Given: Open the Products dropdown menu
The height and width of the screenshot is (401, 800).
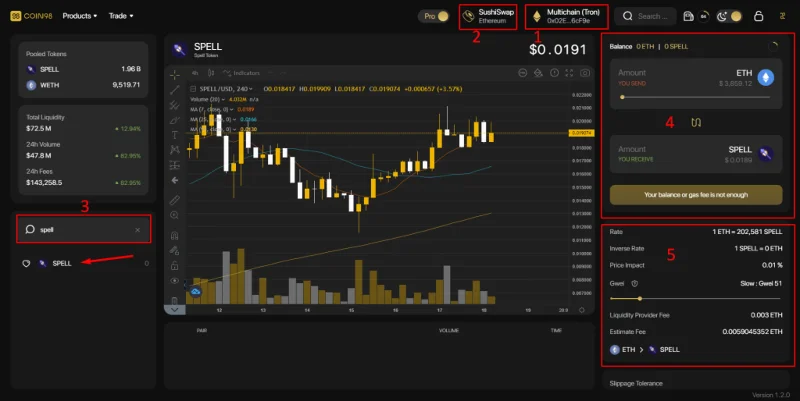Looking at the screenshot, I should click(80, 16).
